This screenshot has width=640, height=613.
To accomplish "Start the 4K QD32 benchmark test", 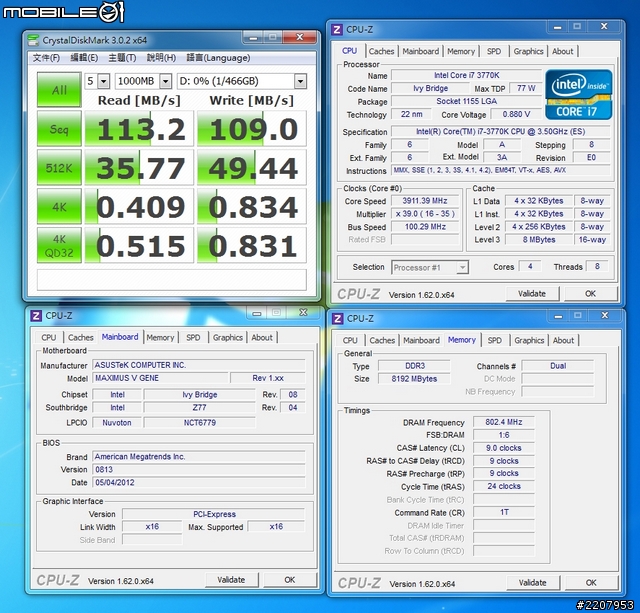I will (59, 245).
